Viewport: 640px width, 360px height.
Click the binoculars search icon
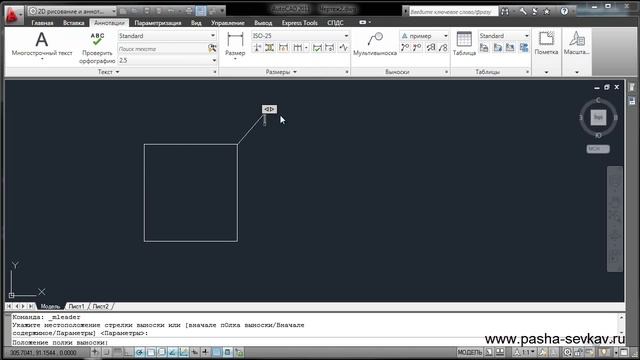click(505, 12)
